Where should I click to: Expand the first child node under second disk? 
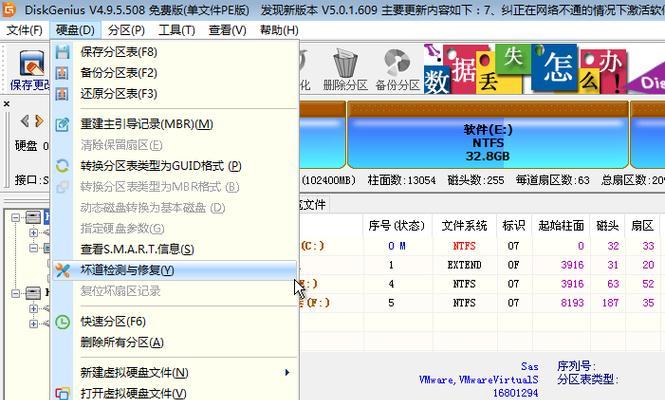point(33,308)
